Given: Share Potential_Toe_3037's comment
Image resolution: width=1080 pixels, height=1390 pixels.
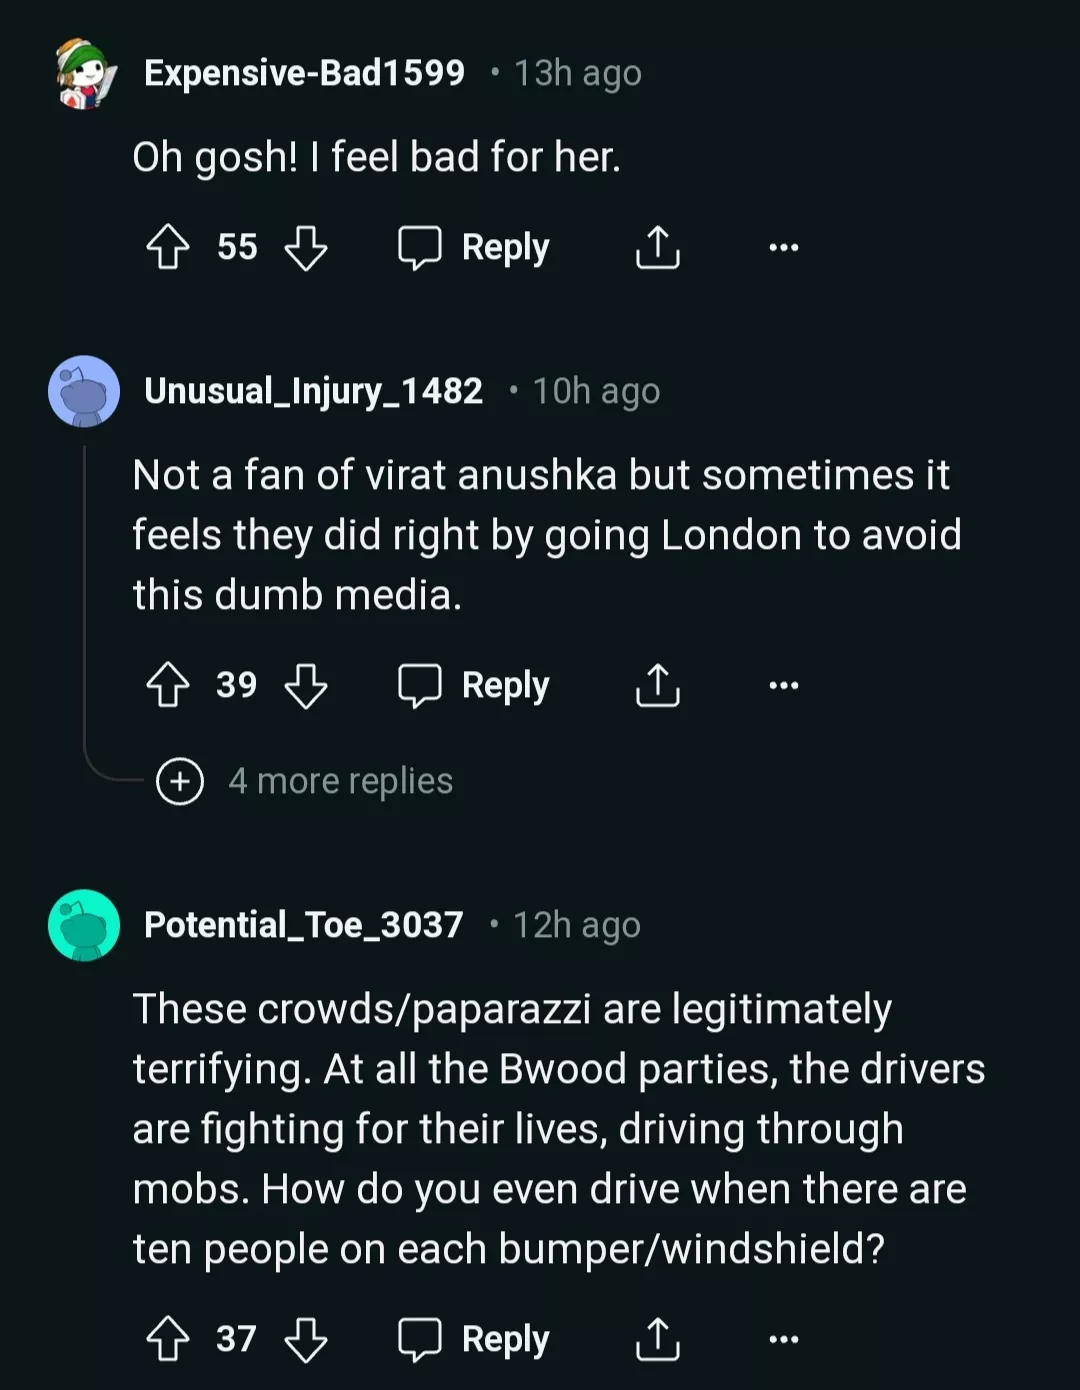Looking at the screenshot, I should coord(657,1339).
